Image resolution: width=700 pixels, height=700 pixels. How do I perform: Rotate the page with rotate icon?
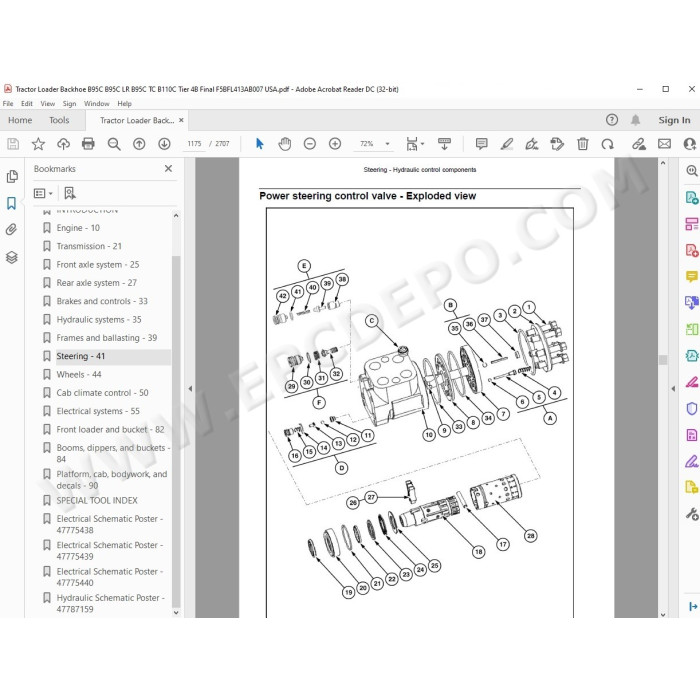point(607,144)
